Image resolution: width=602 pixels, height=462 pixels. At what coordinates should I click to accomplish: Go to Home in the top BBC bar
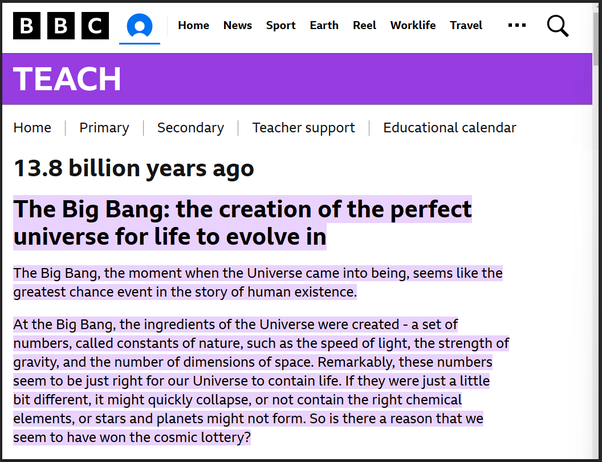point(193,26)
